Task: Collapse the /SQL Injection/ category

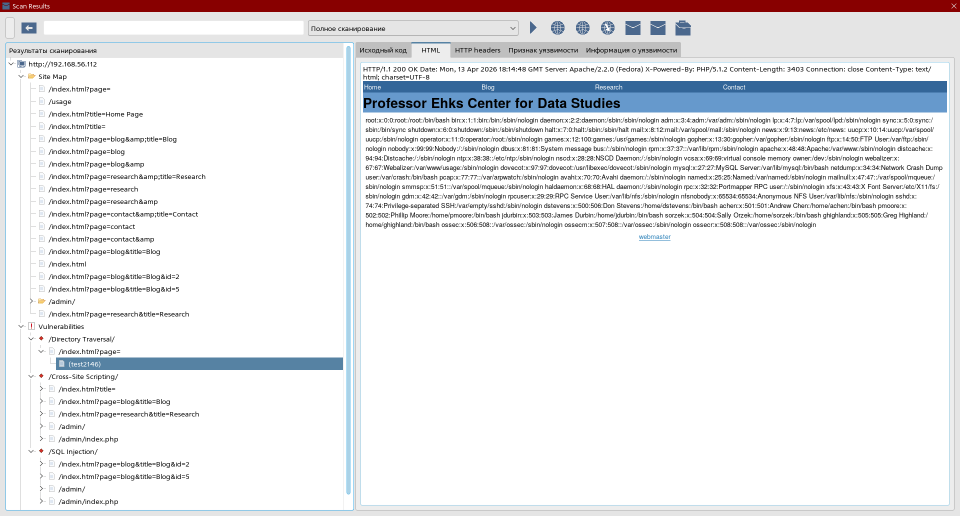Action: coord(32,451)
